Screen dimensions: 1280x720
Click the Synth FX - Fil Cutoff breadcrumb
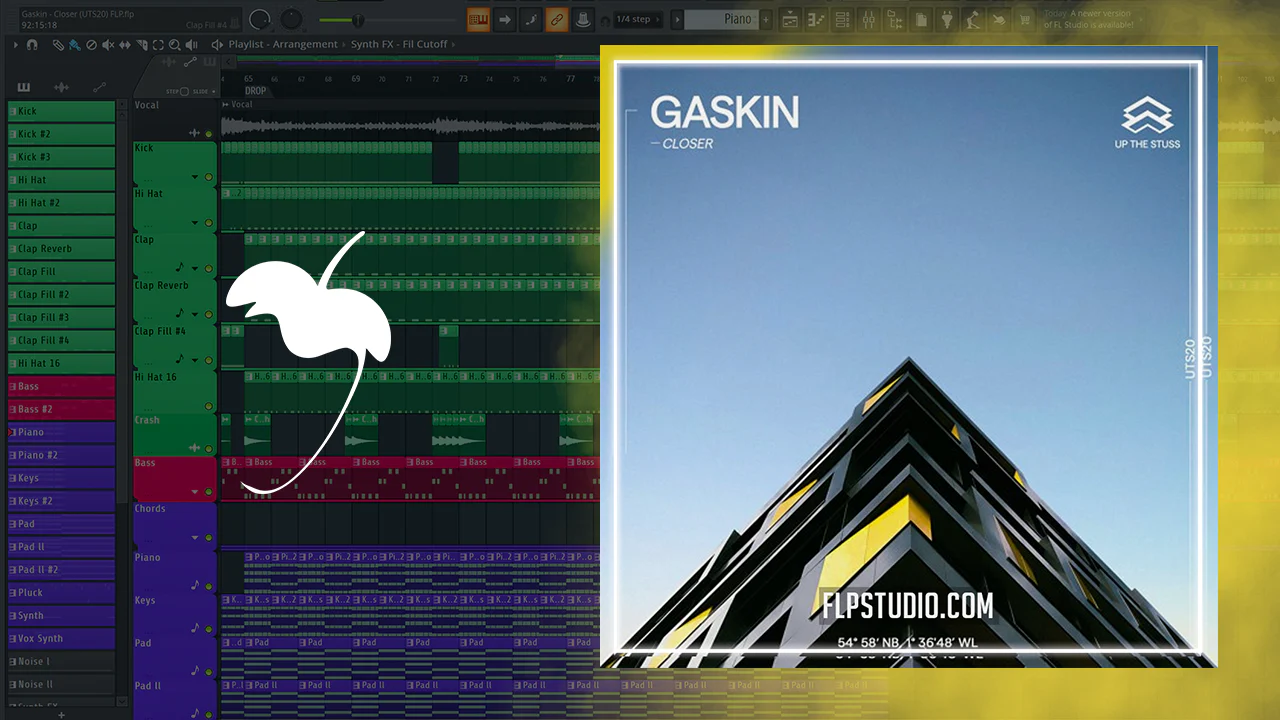coord(399,45)
